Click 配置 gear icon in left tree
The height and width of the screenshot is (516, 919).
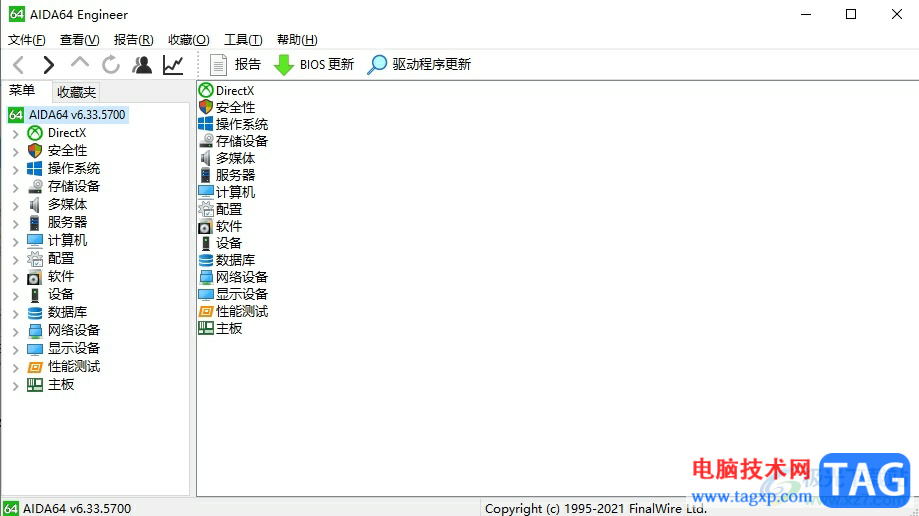pos(35,259)
